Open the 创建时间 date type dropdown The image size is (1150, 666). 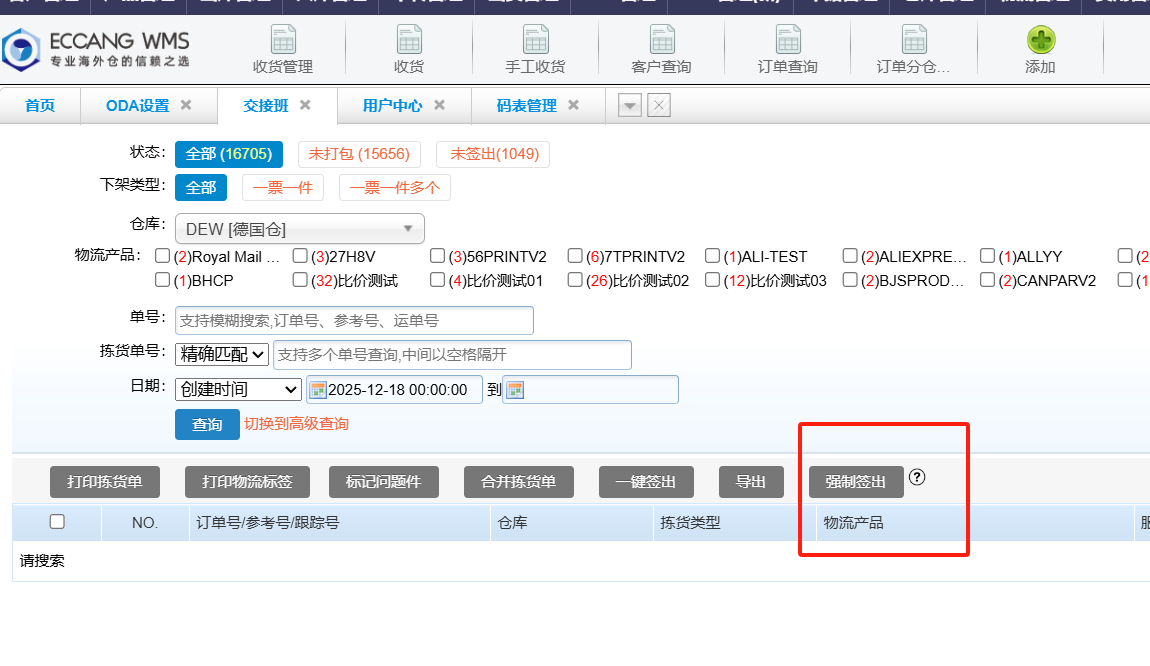238,389
